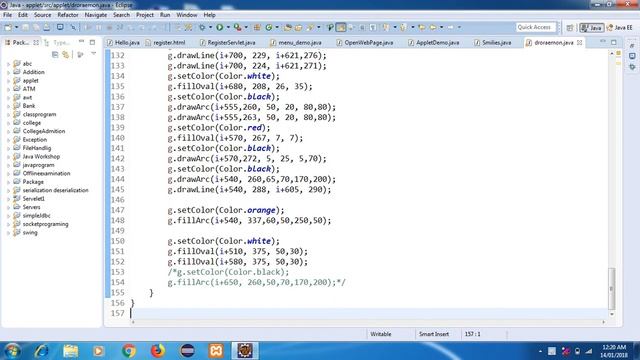640x360 pixels.
Task: Select the Java Workshop project
Action: (x=41, y=157)
